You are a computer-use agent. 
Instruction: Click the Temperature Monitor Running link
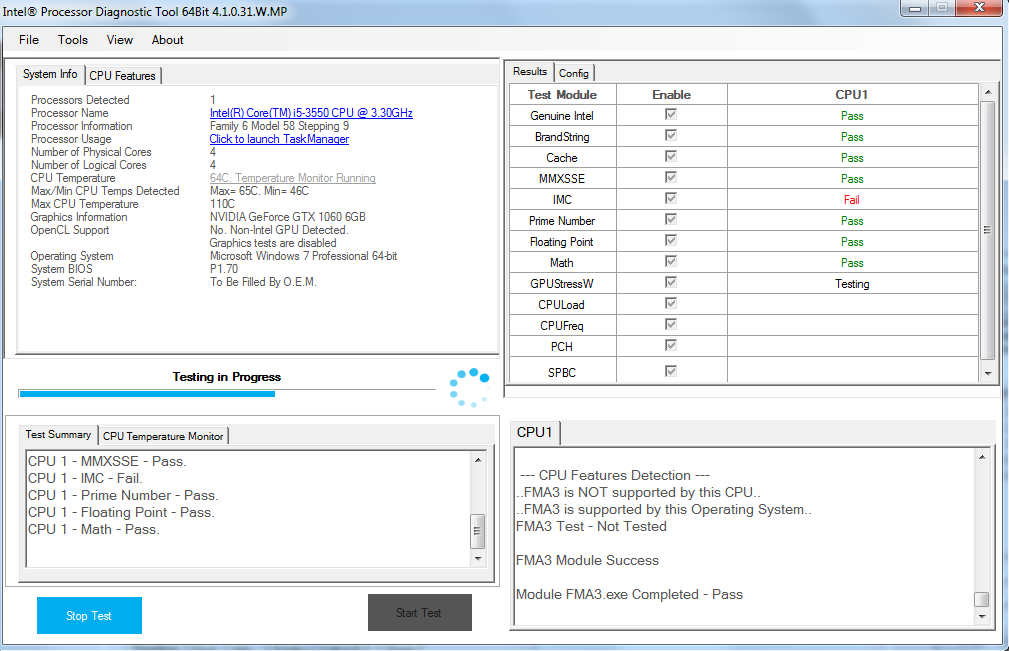(x=293, y=178)
